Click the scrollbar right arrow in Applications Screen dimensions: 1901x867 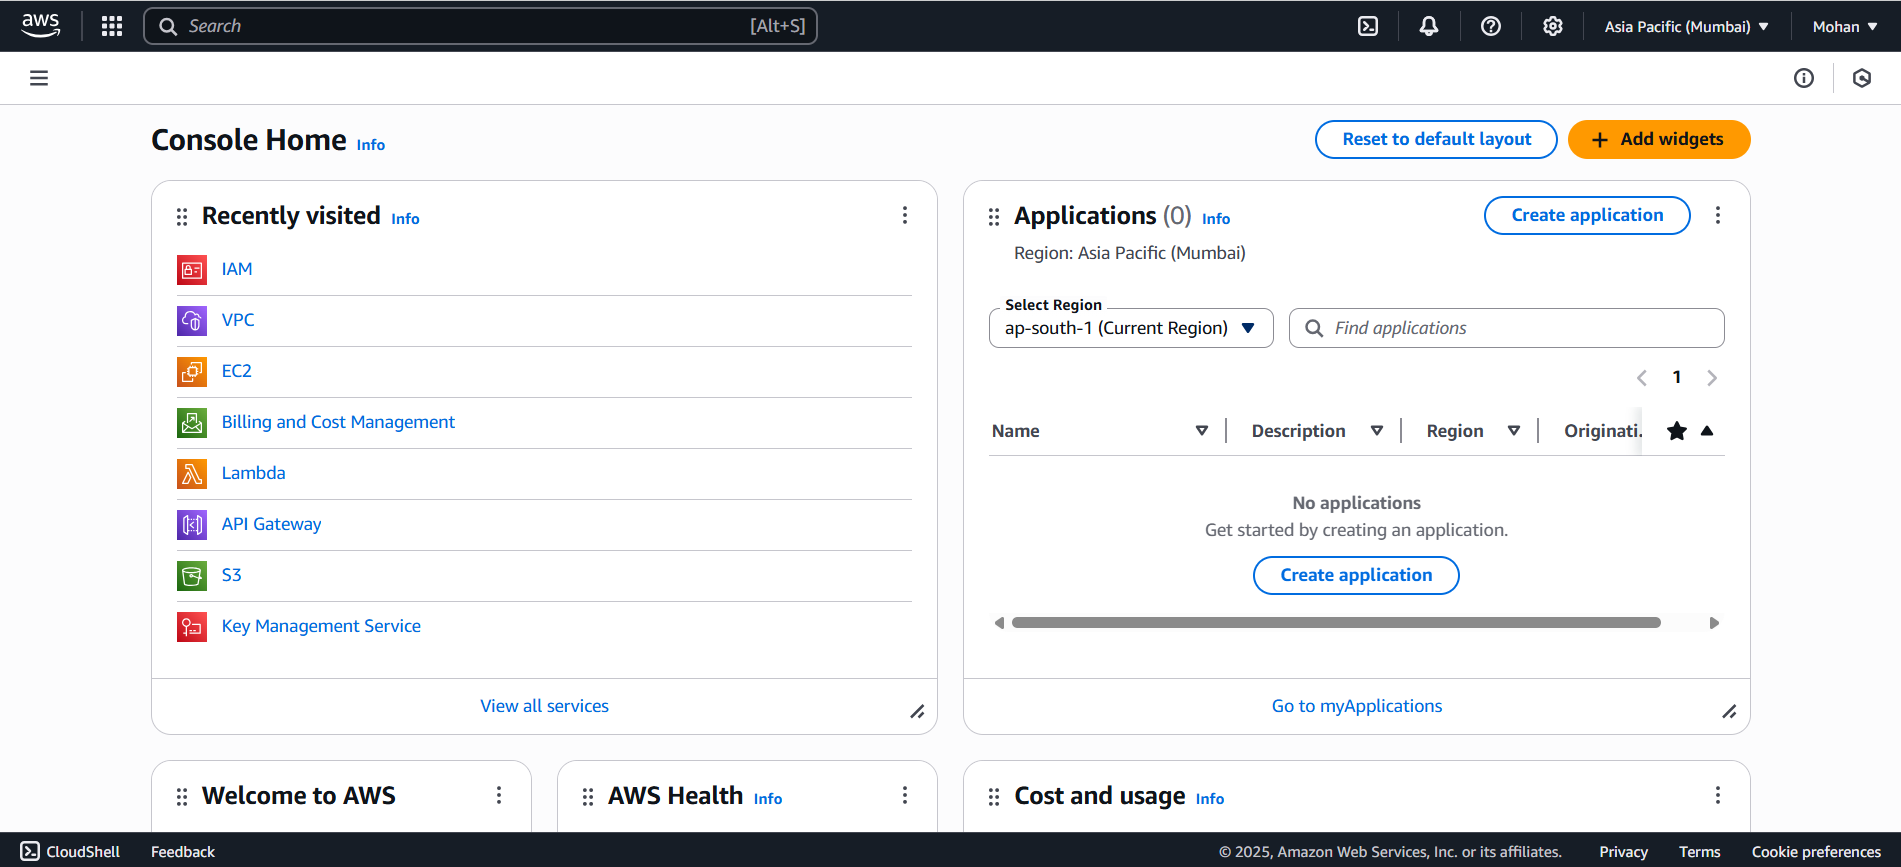pos(1714,623)
